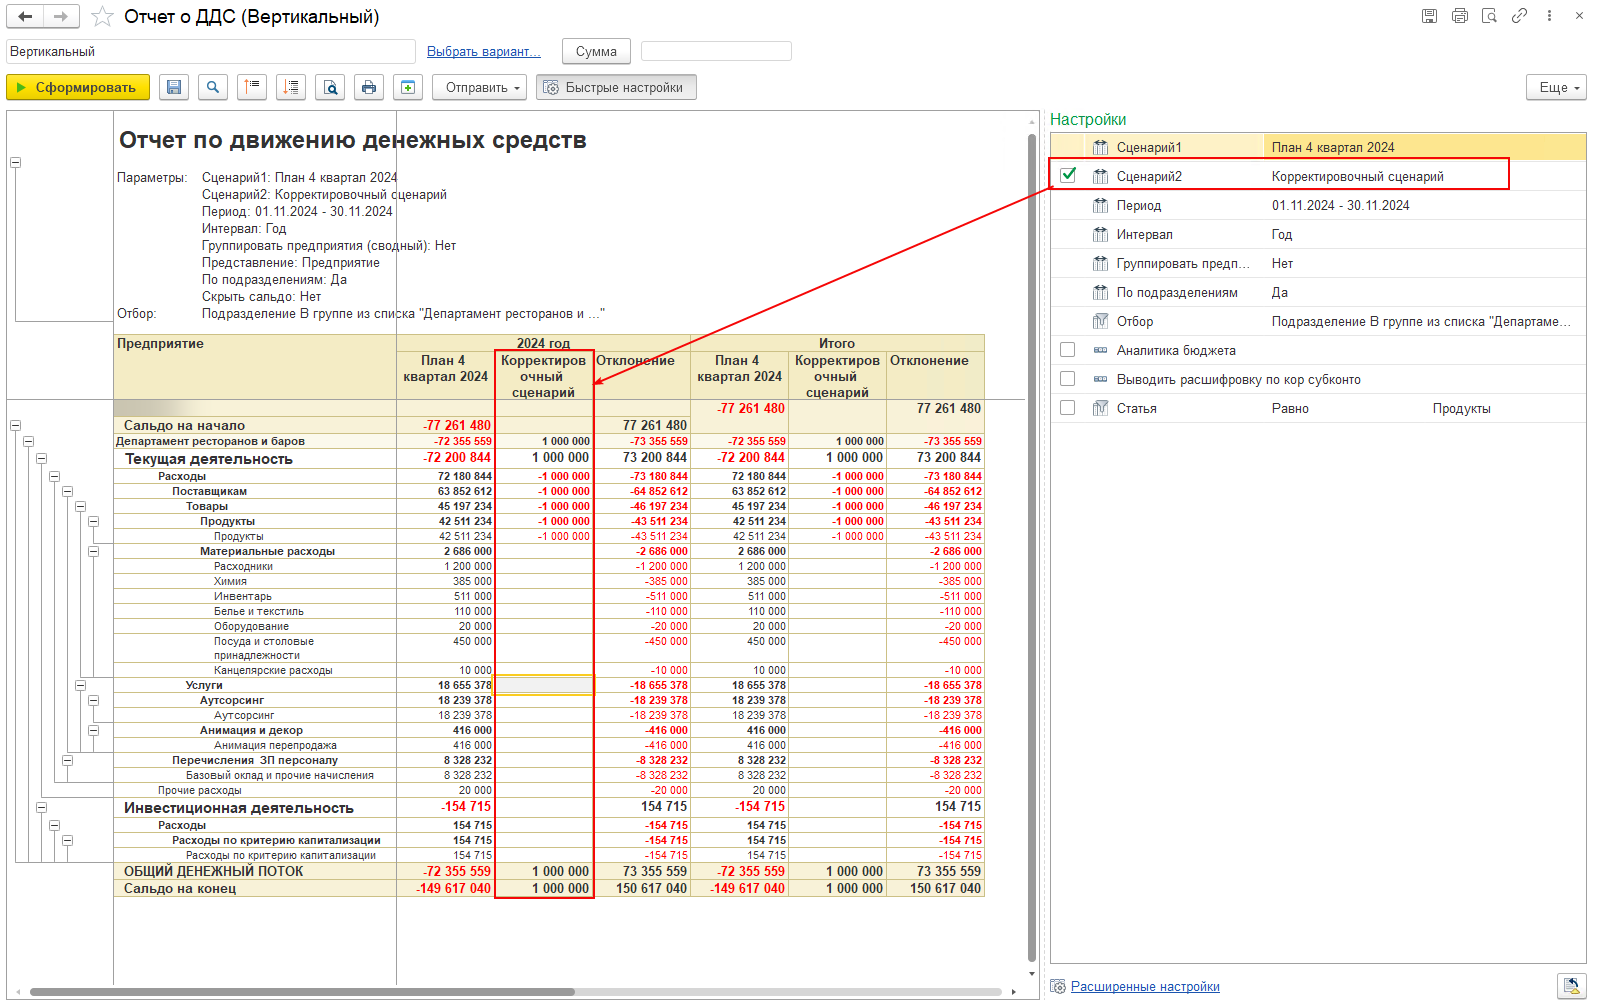Click the Интервал parameter icon
Screen dimensions: 1599x1008
point(1101,234)
